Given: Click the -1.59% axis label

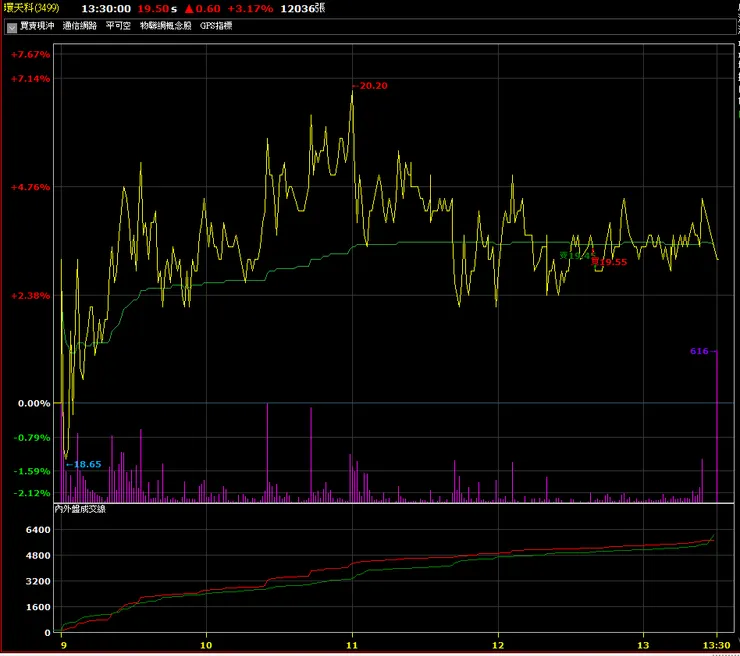Looking at the screenshot, I should 32,471.
